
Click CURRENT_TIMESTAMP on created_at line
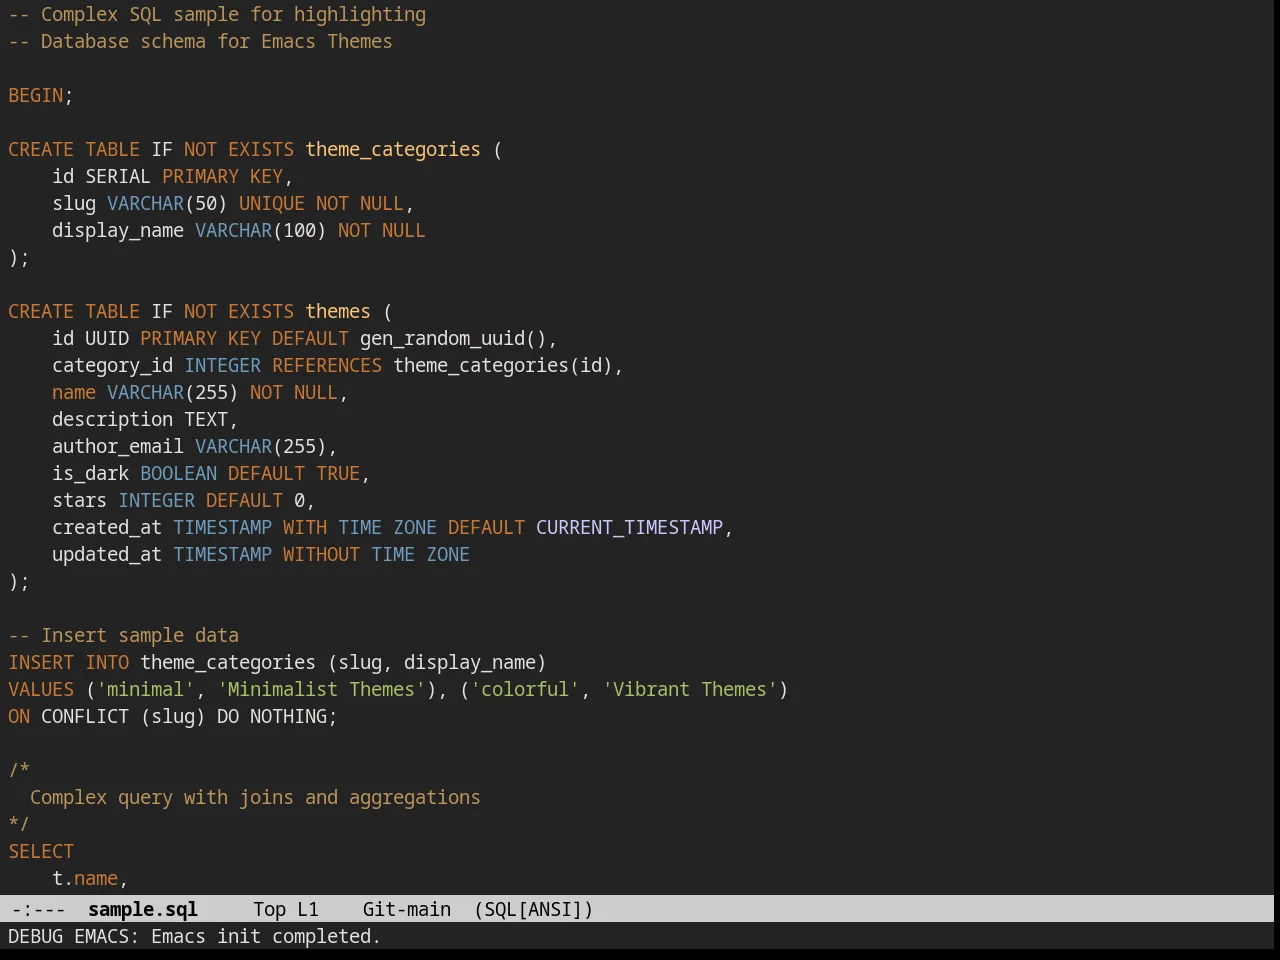(x=629, y=527)
